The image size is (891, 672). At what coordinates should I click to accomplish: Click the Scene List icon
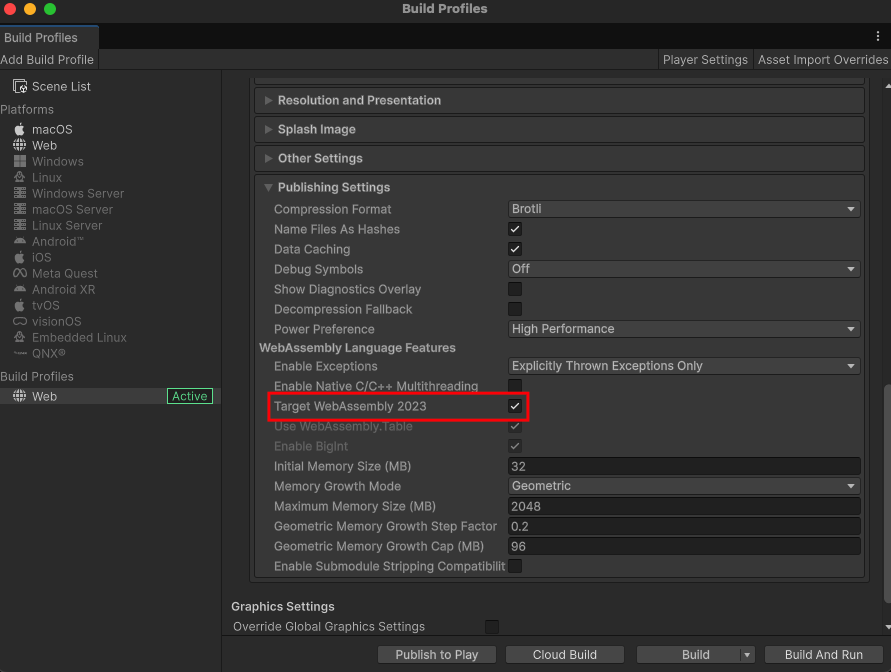[20, 87]
